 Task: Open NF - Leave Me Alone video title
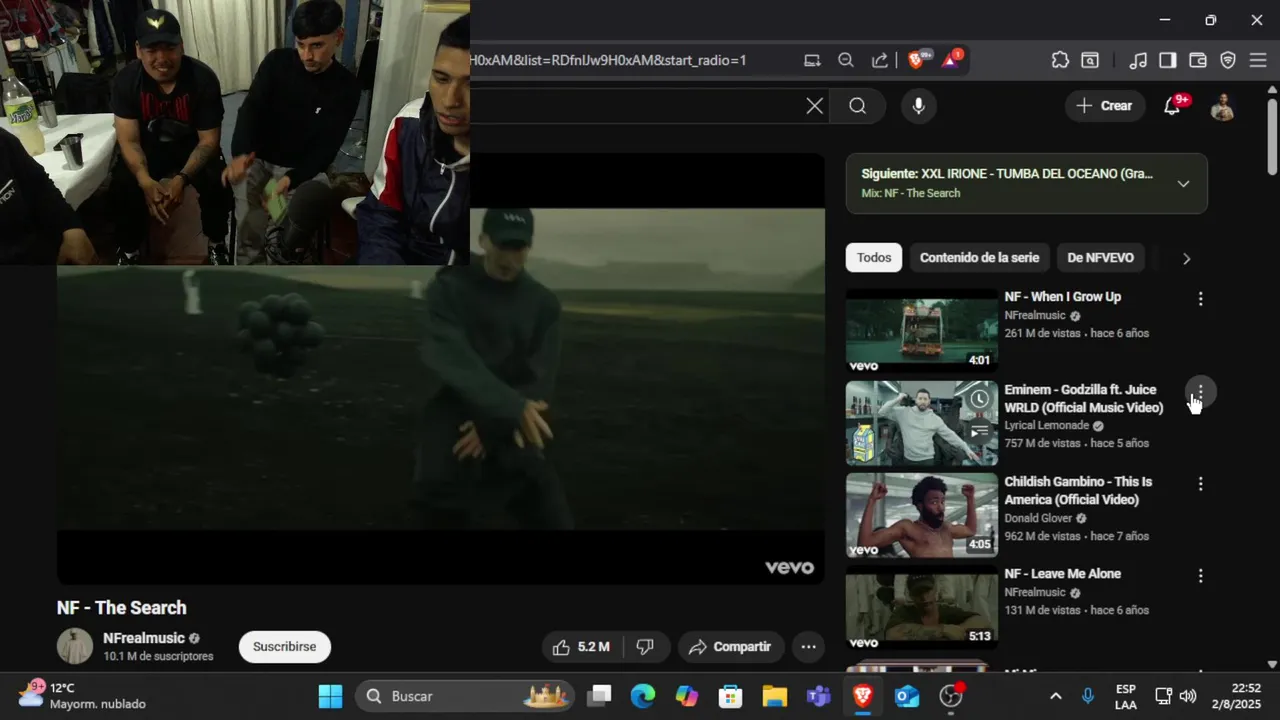(1062, 574)
